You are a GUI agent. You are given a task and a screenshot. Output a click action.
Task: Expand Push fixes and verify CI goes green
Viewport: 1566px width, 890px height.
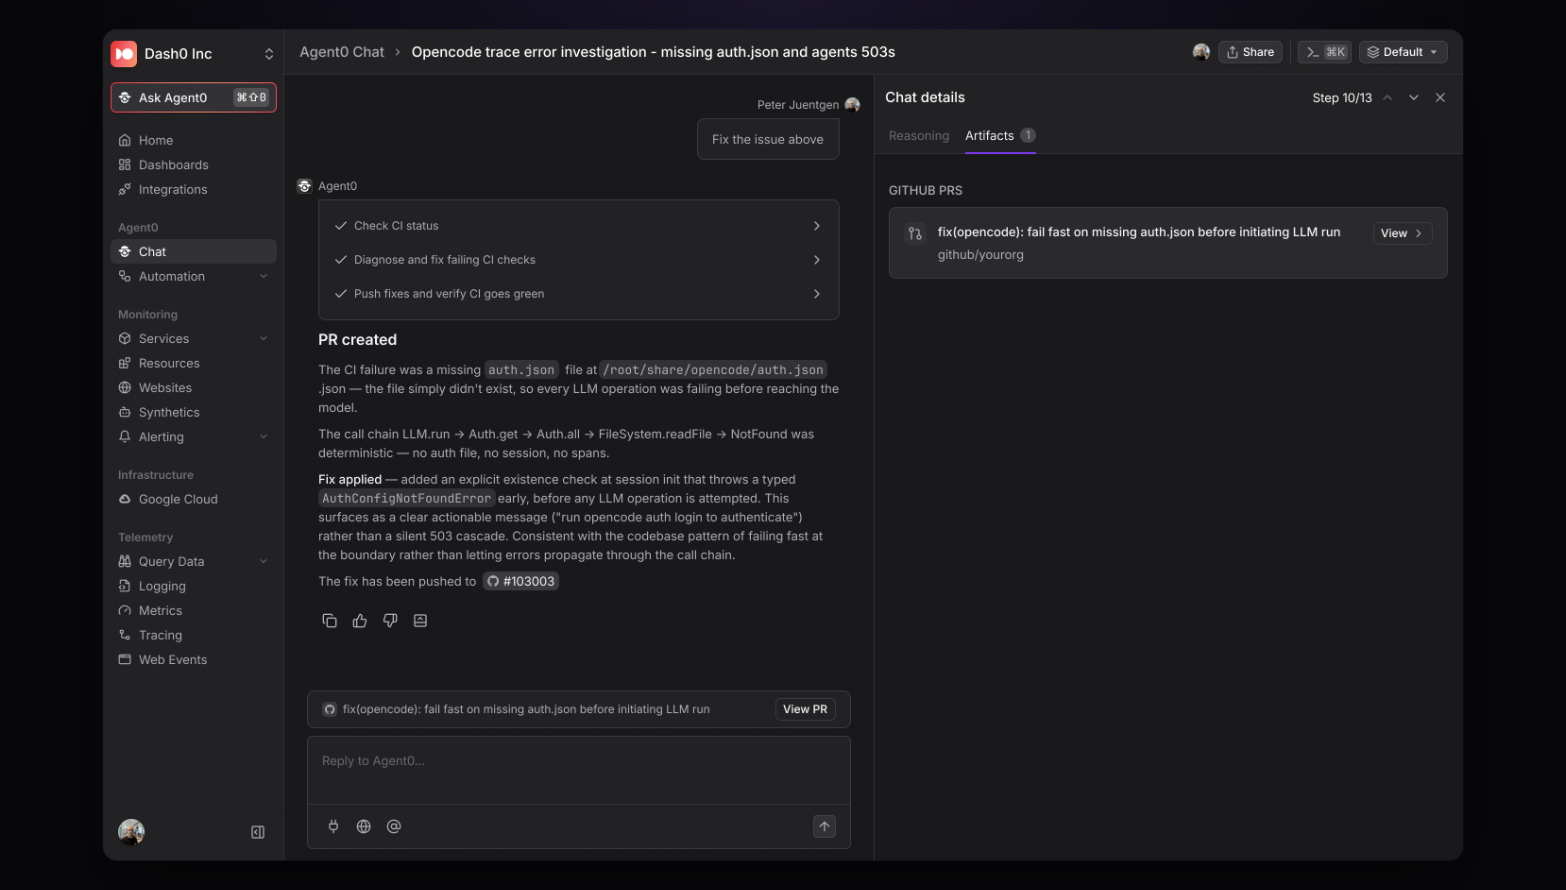(x=578, y=294)
